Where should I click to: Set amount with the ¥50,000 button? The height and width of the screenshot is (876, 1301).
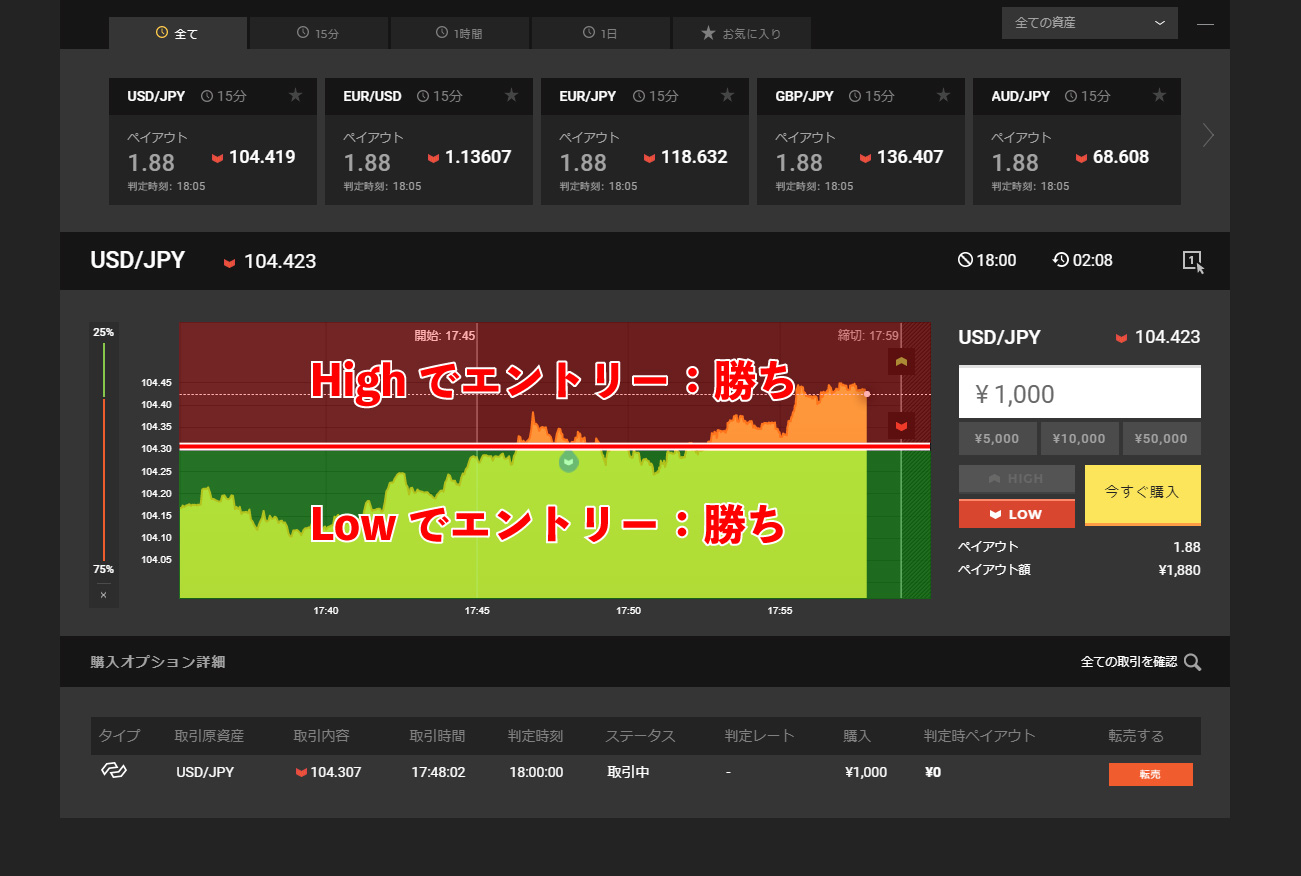[1162, 439]
